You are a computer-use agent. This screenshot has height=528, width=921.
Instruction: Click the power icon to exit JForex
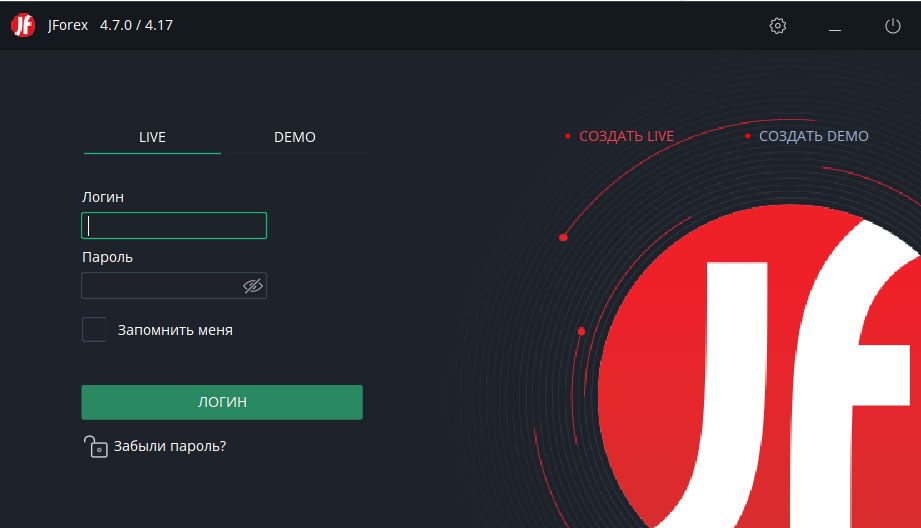coord(893,26)
